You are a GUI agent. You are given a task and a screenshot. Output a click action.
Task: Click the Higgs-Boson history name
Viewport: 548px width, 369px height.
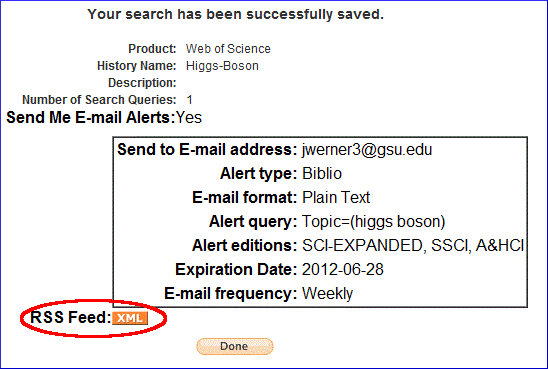[x=222, y=66]
